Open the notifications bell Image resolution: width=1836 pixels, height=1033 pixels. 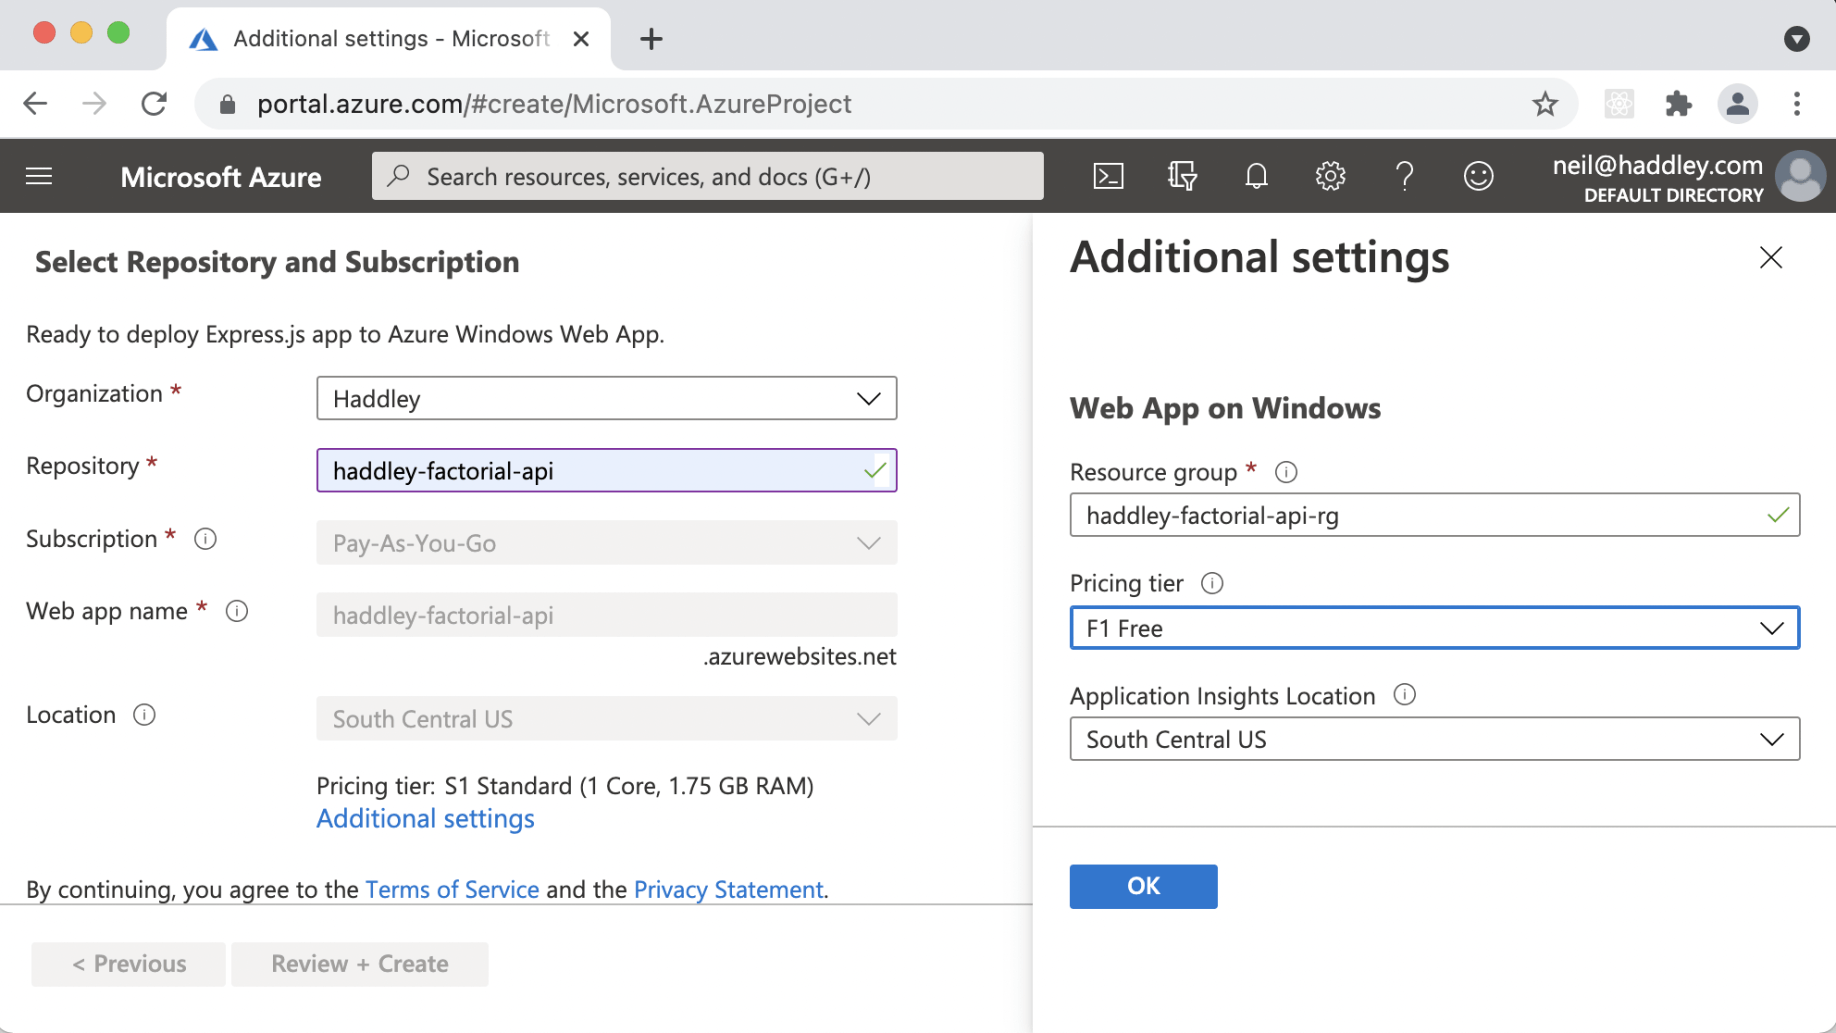click(1256, 176)
